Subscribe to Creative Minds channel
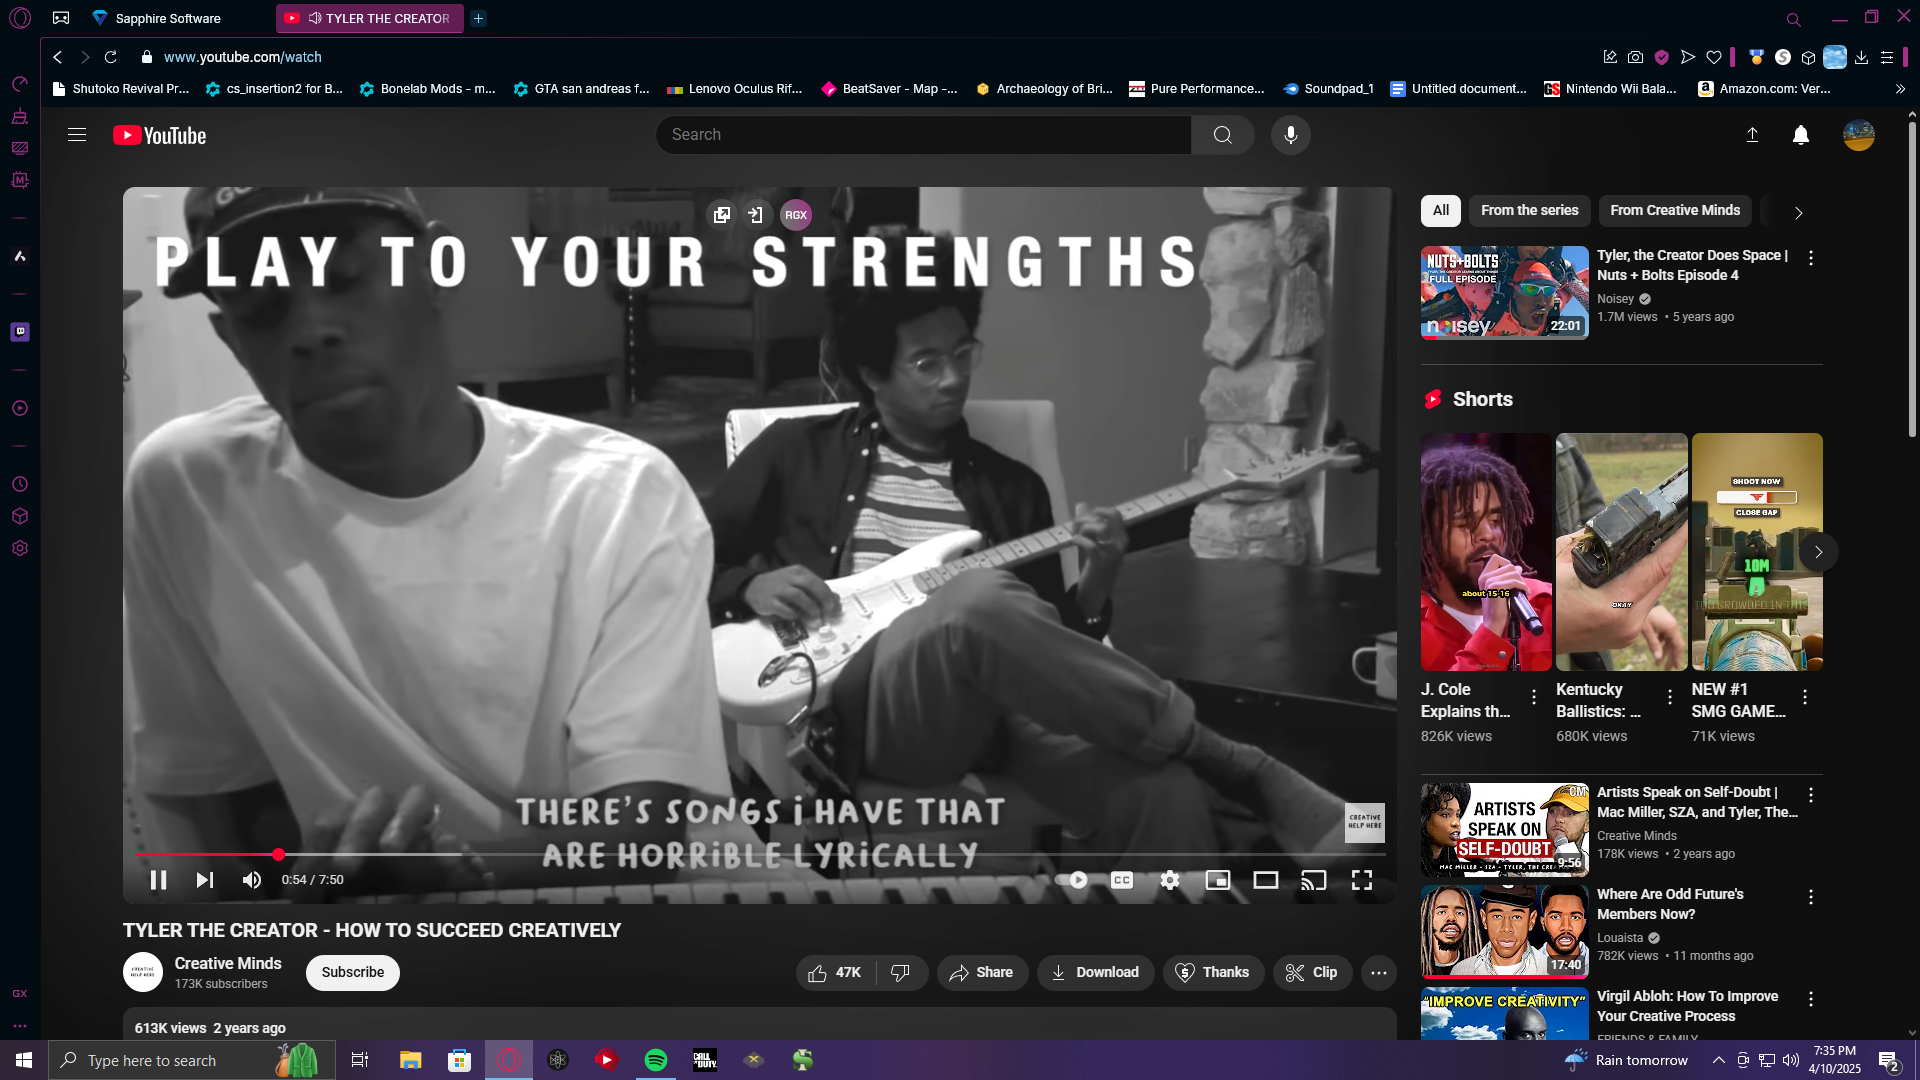The height and width of the screenshot is (1080, 1920). 352,973
